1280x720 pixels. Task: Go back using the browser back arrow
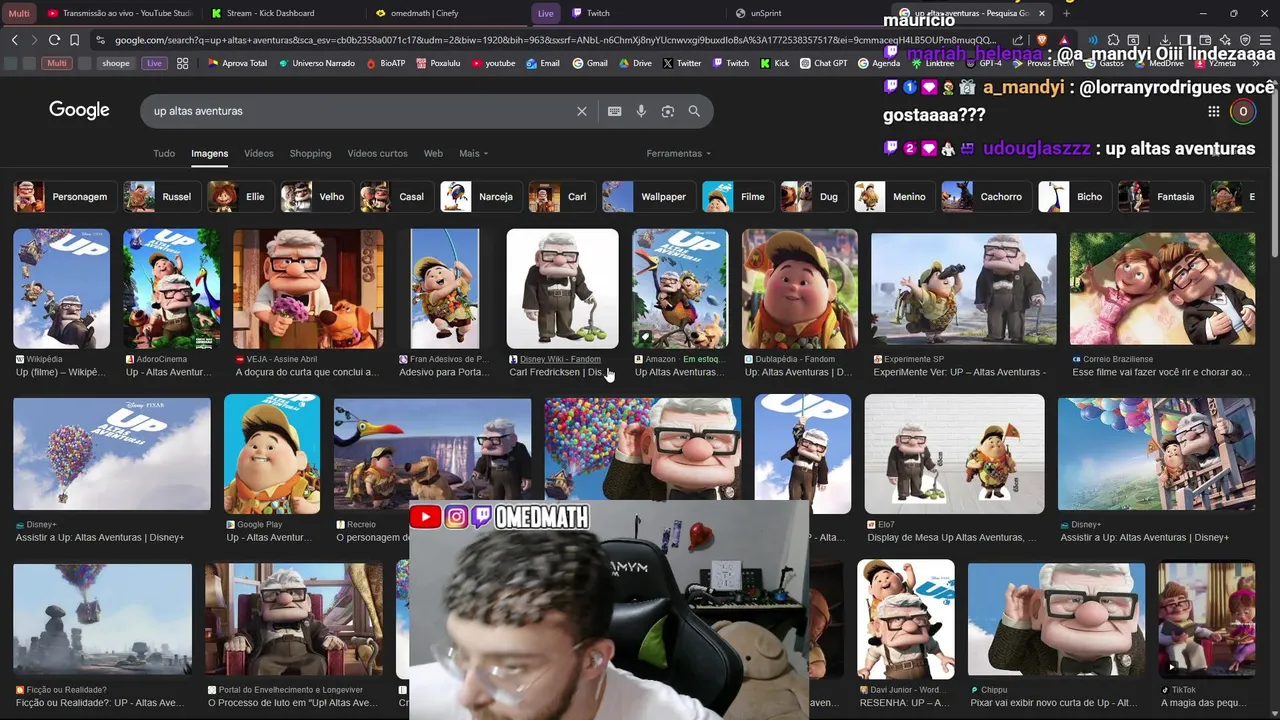tap(14, 40)
